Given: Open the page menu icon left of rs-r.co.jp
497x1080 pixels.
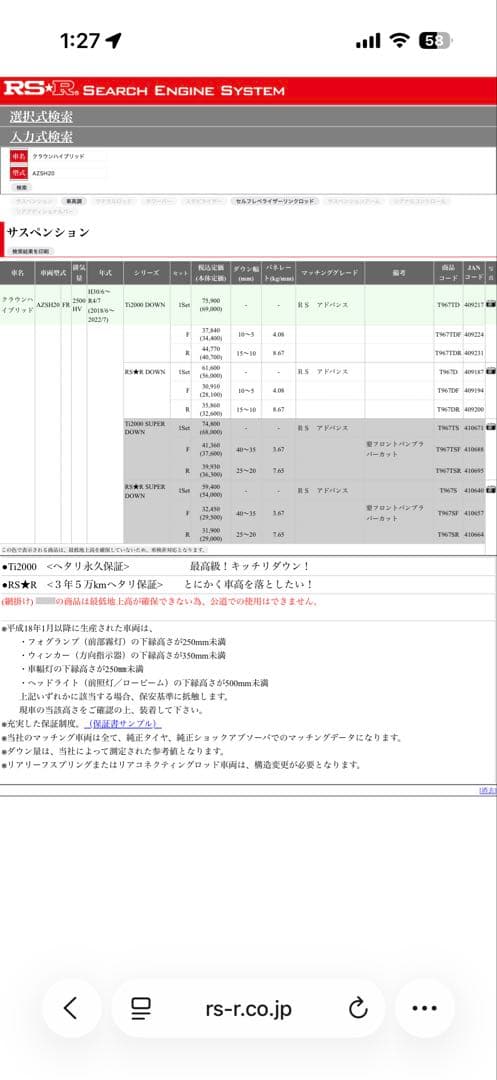Looking at the screenshot, I should pyautogui.click(x=141, y=1008).
